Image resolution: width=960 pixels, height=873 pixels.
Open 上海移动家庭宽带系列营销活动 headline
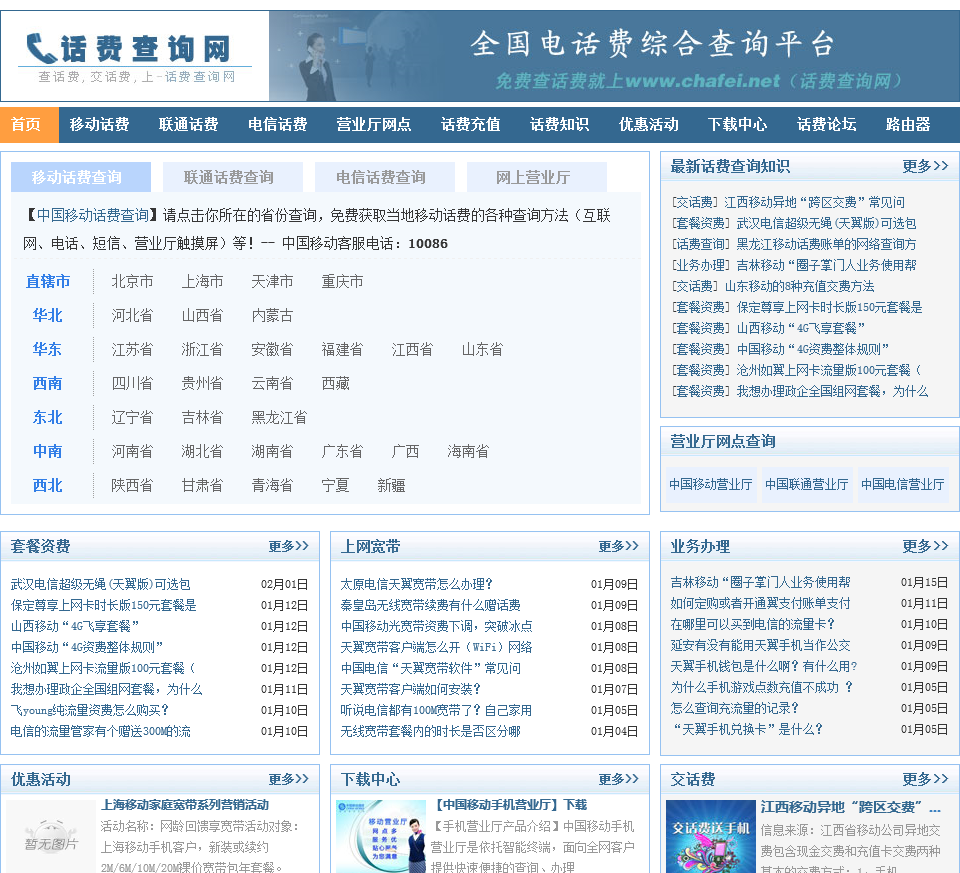[x=185, y=805]
